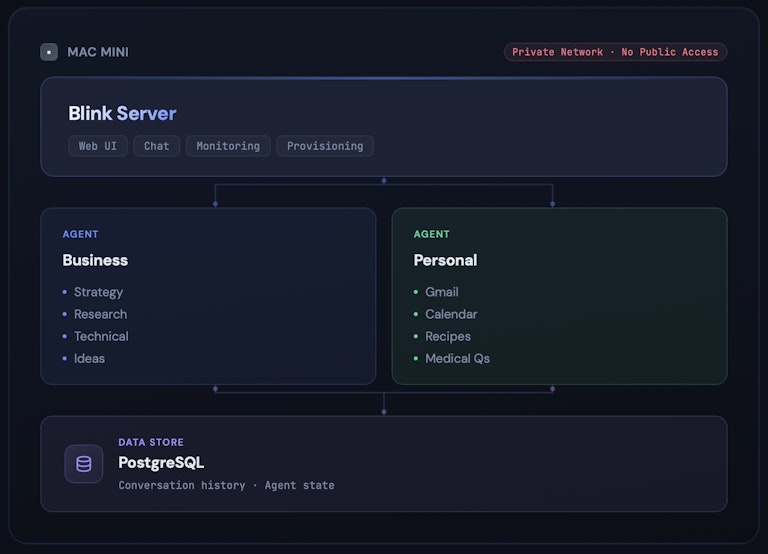Open the Business agent card heading

pyautogui.click(x=95, y=260)
